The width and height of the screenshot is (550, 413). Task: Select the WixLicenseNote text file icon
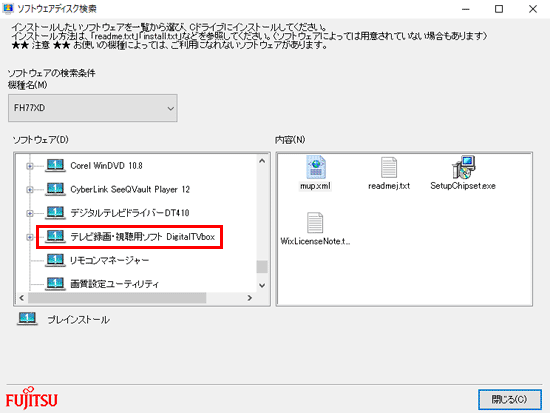point(315,223)
